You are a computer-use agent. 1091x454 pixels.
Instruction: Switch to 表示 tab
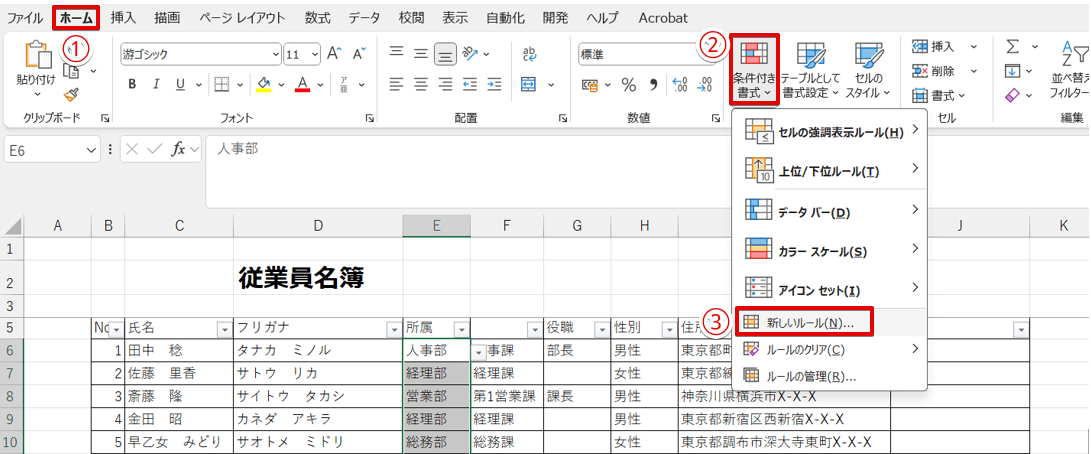point(456,17)
